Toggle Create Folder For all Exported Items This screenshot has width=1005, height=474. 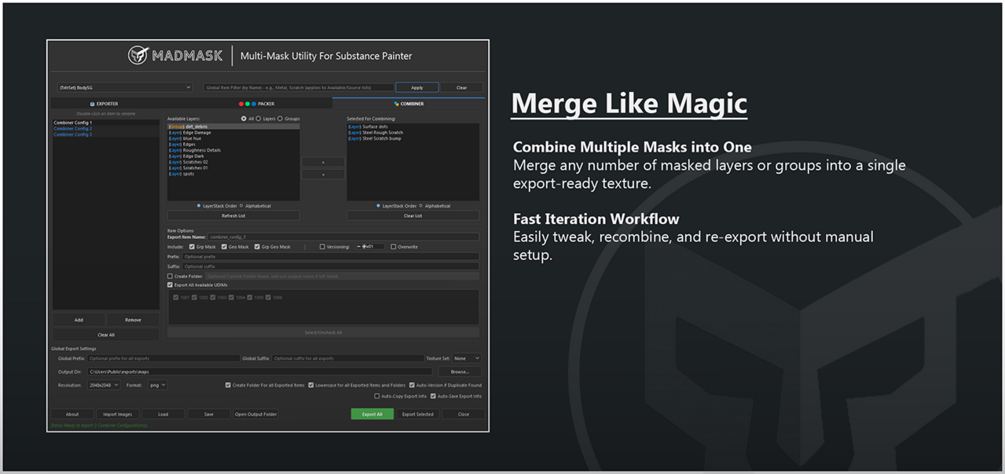pyautogui.click(x=228, y=385)
